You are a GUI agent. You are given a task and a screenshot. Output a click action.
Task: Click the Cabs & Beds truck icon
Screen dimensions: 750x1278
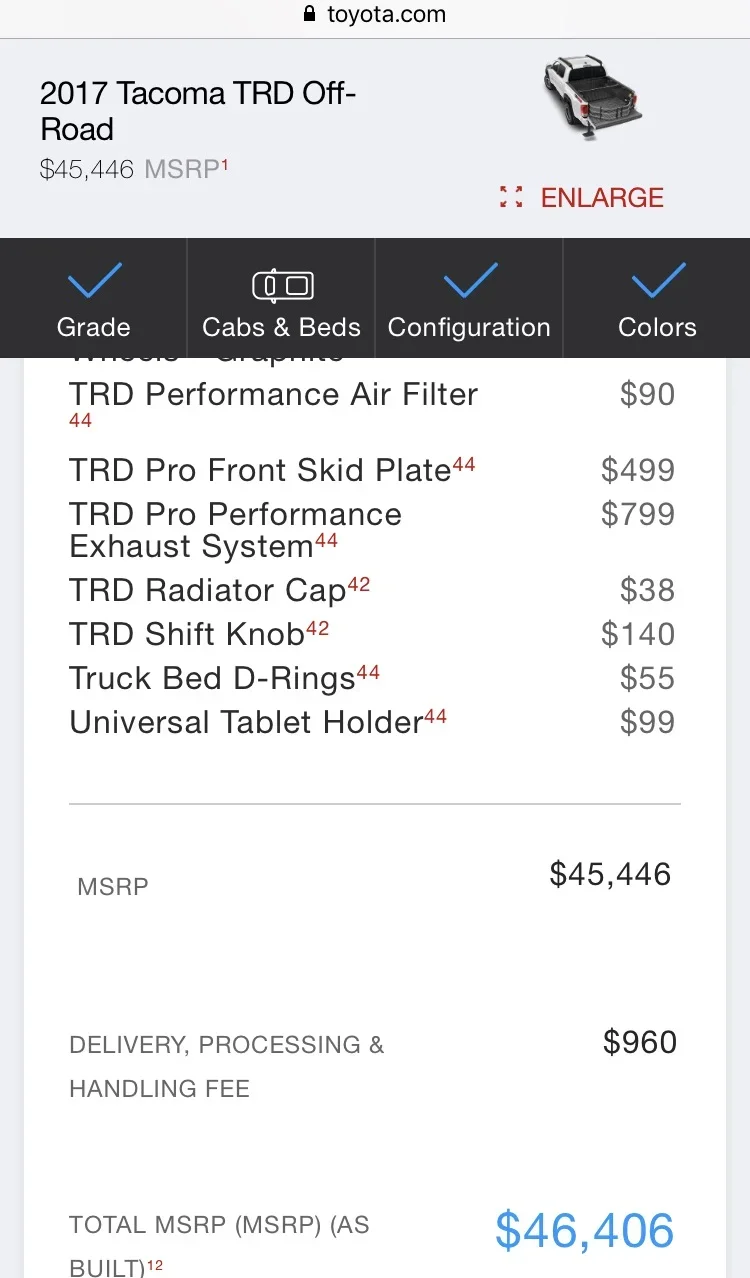(282, 286)
